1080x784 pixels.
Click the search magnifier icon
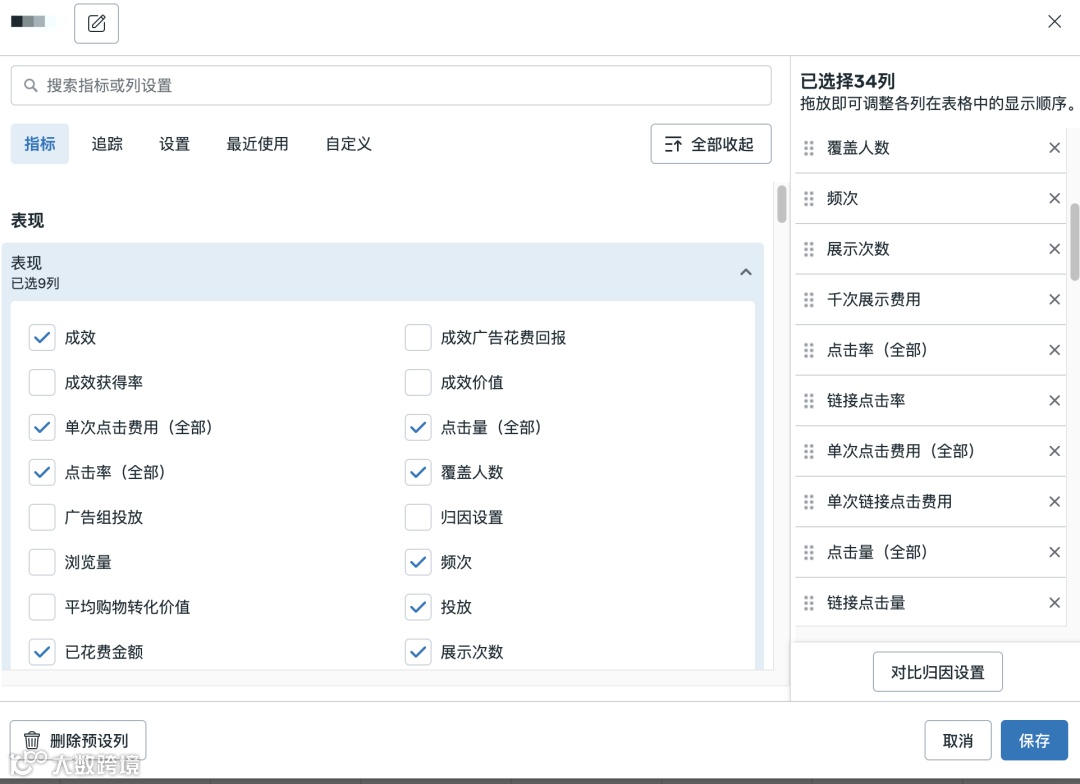(30, 85)
